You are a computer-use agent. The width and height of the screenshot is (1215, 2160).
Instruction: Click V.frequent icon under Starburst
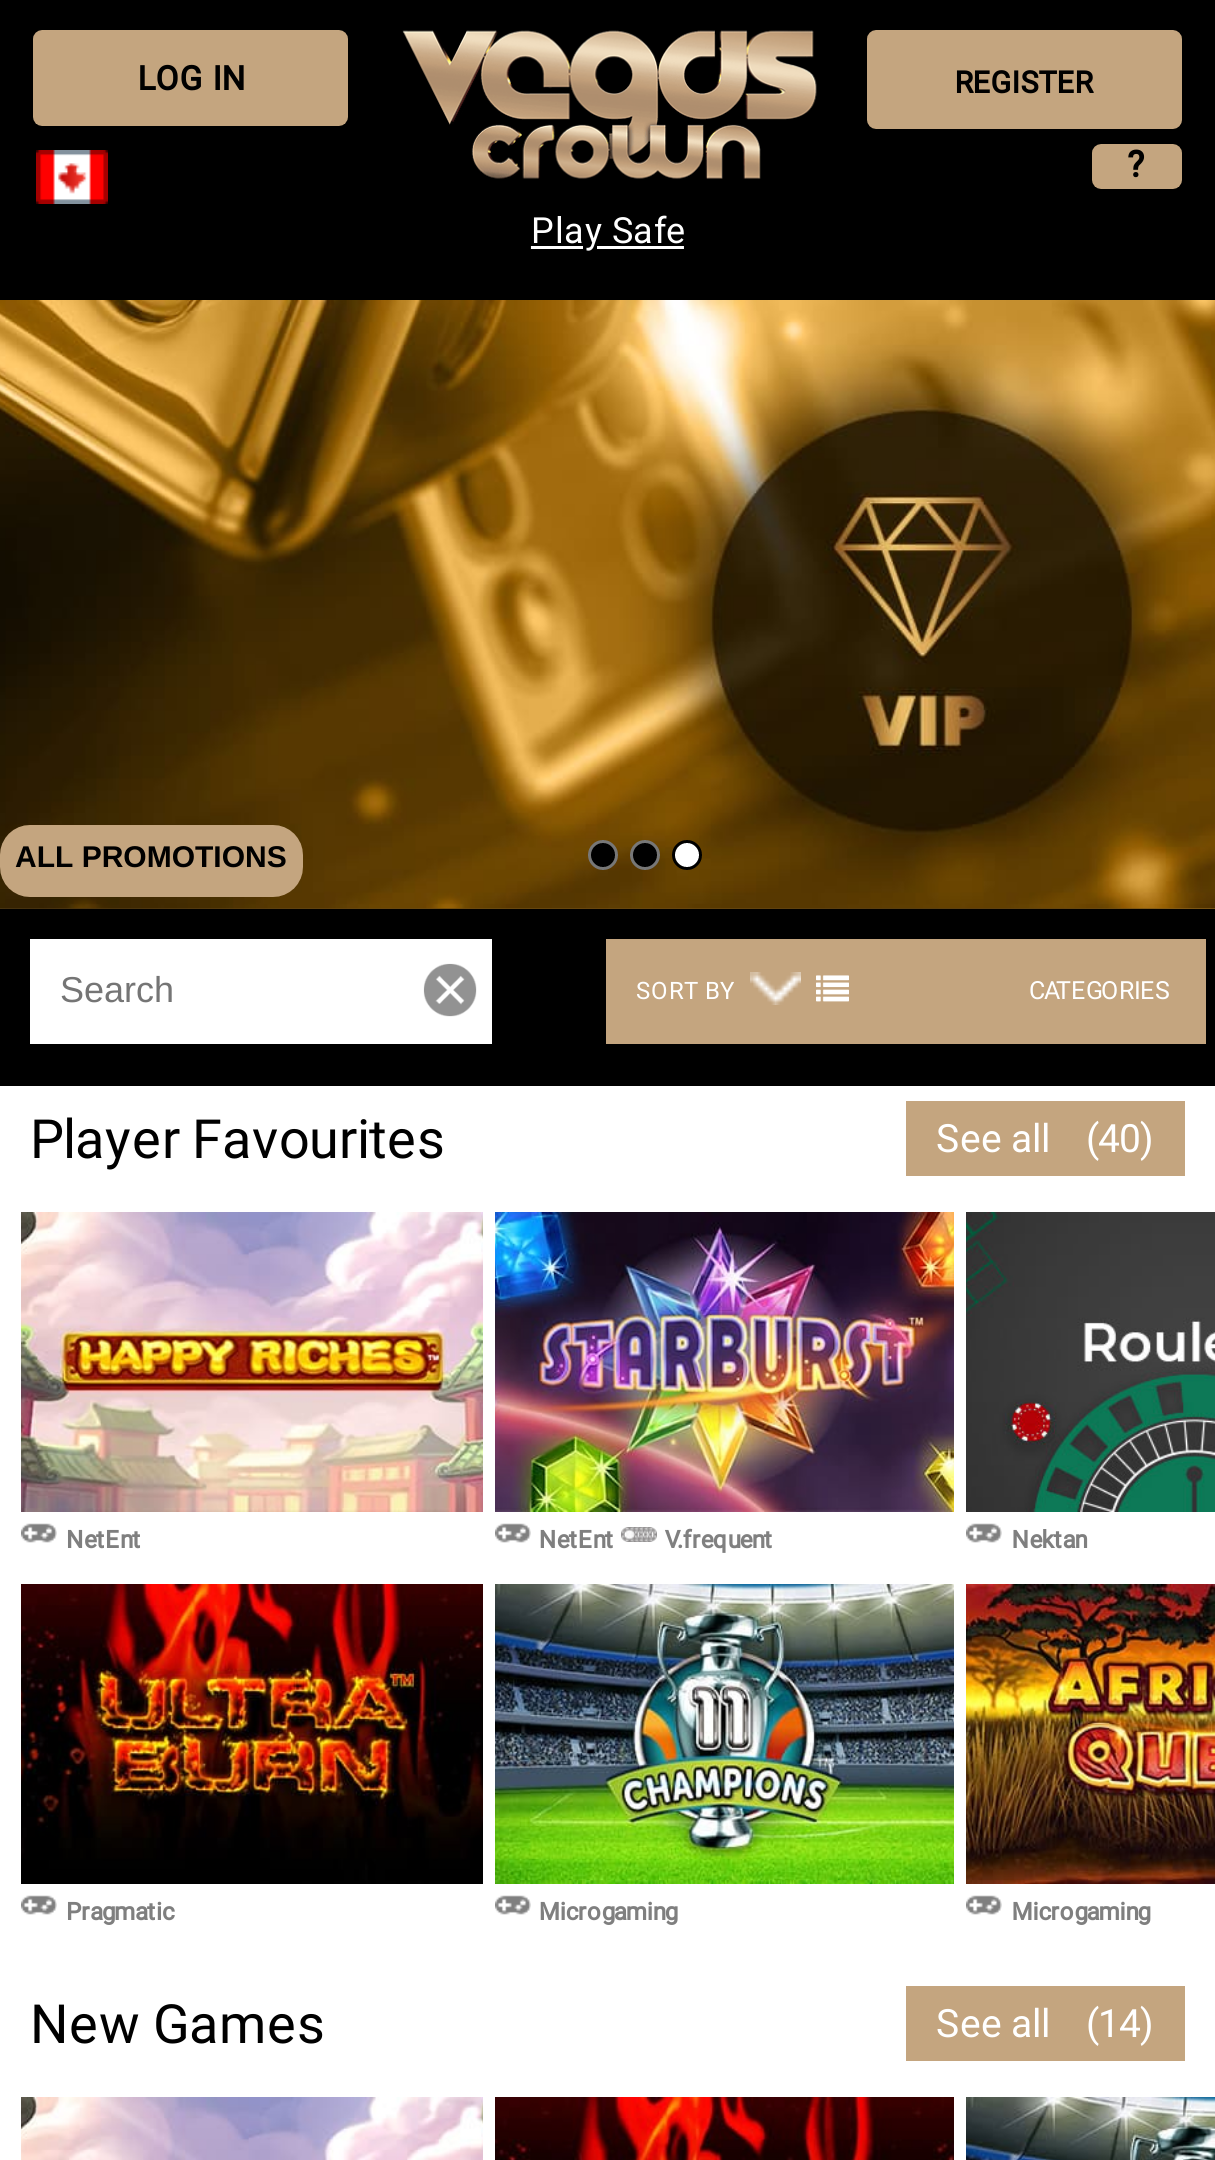(639, 1535)
